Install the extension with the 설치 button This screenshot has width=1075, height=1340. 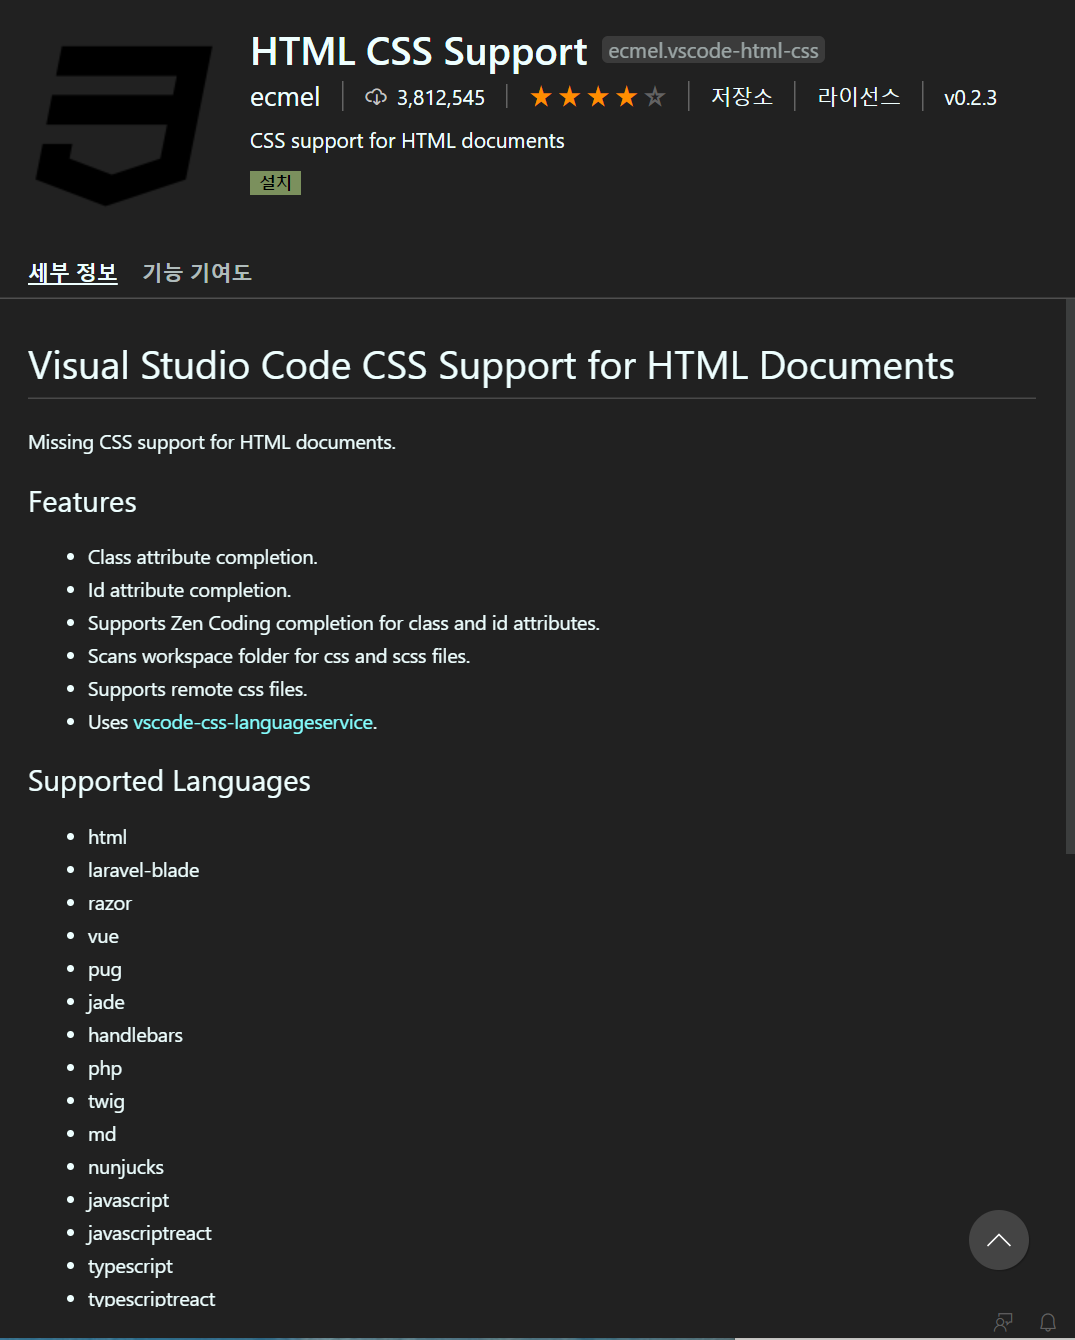(x=275, y=183)
